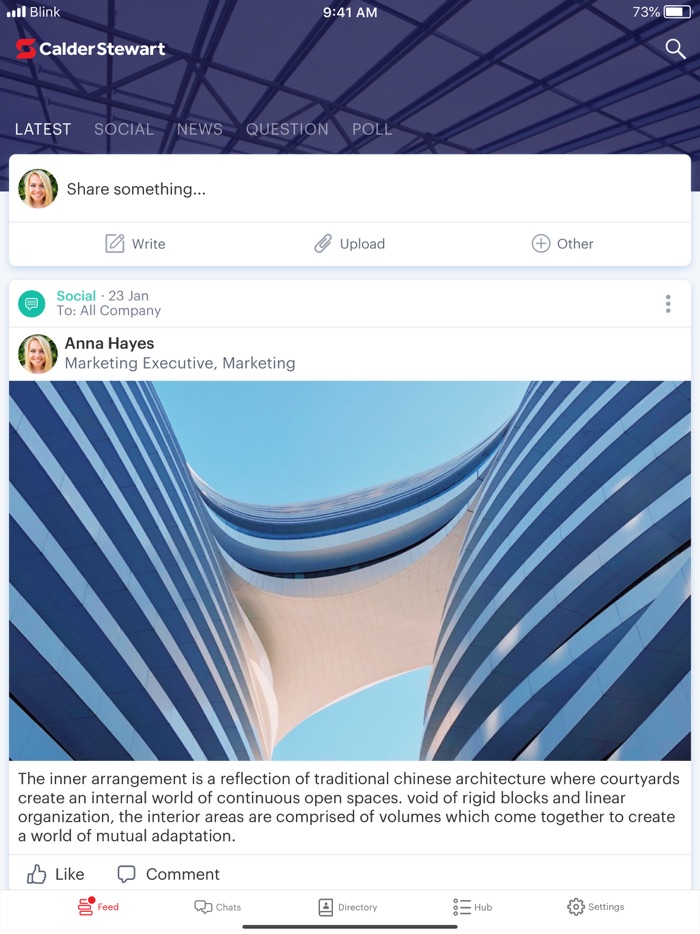Open the Hub list icon

(461, 907)
